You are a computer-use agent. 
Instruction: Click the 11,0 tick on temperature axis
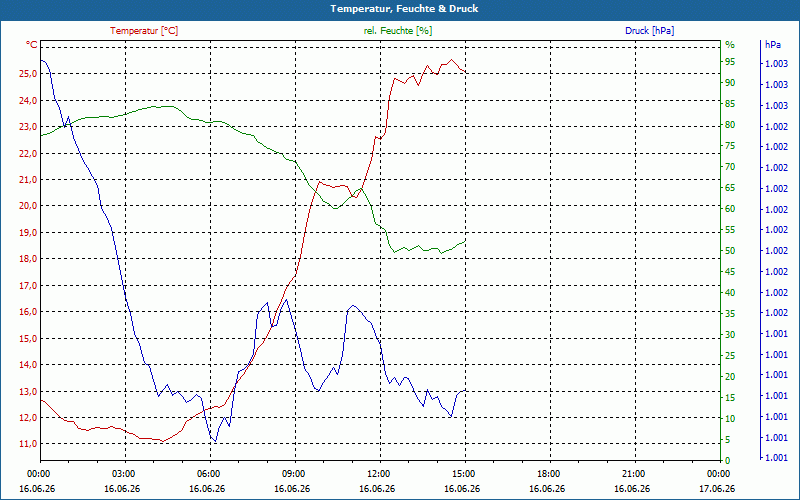click(x=28, y=444)
